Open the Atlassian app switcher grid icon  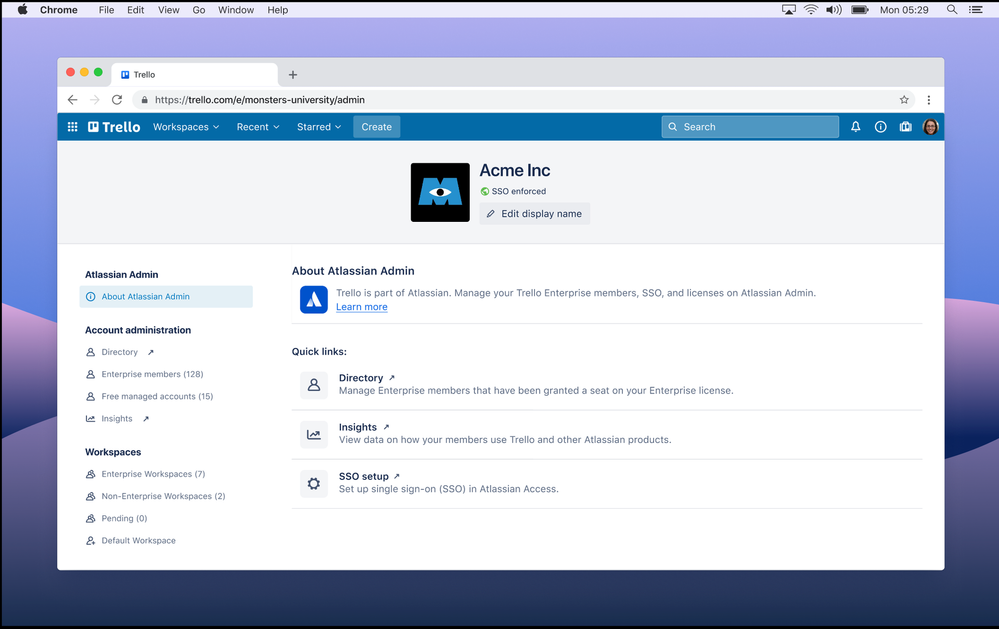pos(73,127)
